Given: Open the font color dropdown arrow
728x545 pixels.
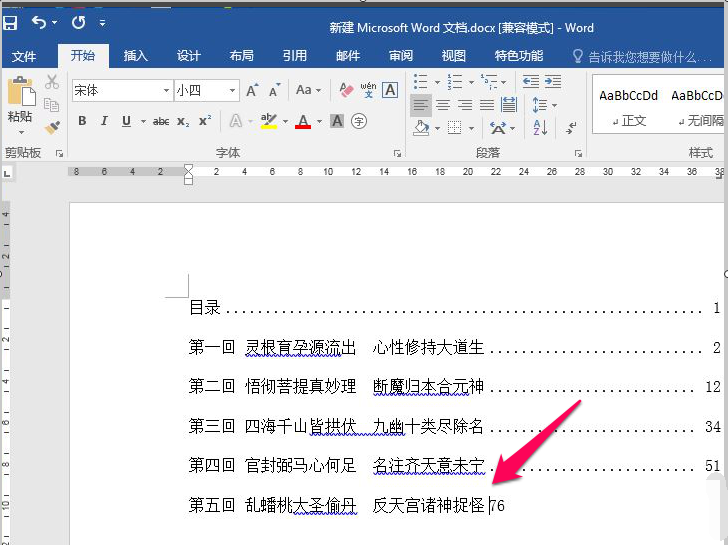Looking at the screenshot, I should 319,122.
